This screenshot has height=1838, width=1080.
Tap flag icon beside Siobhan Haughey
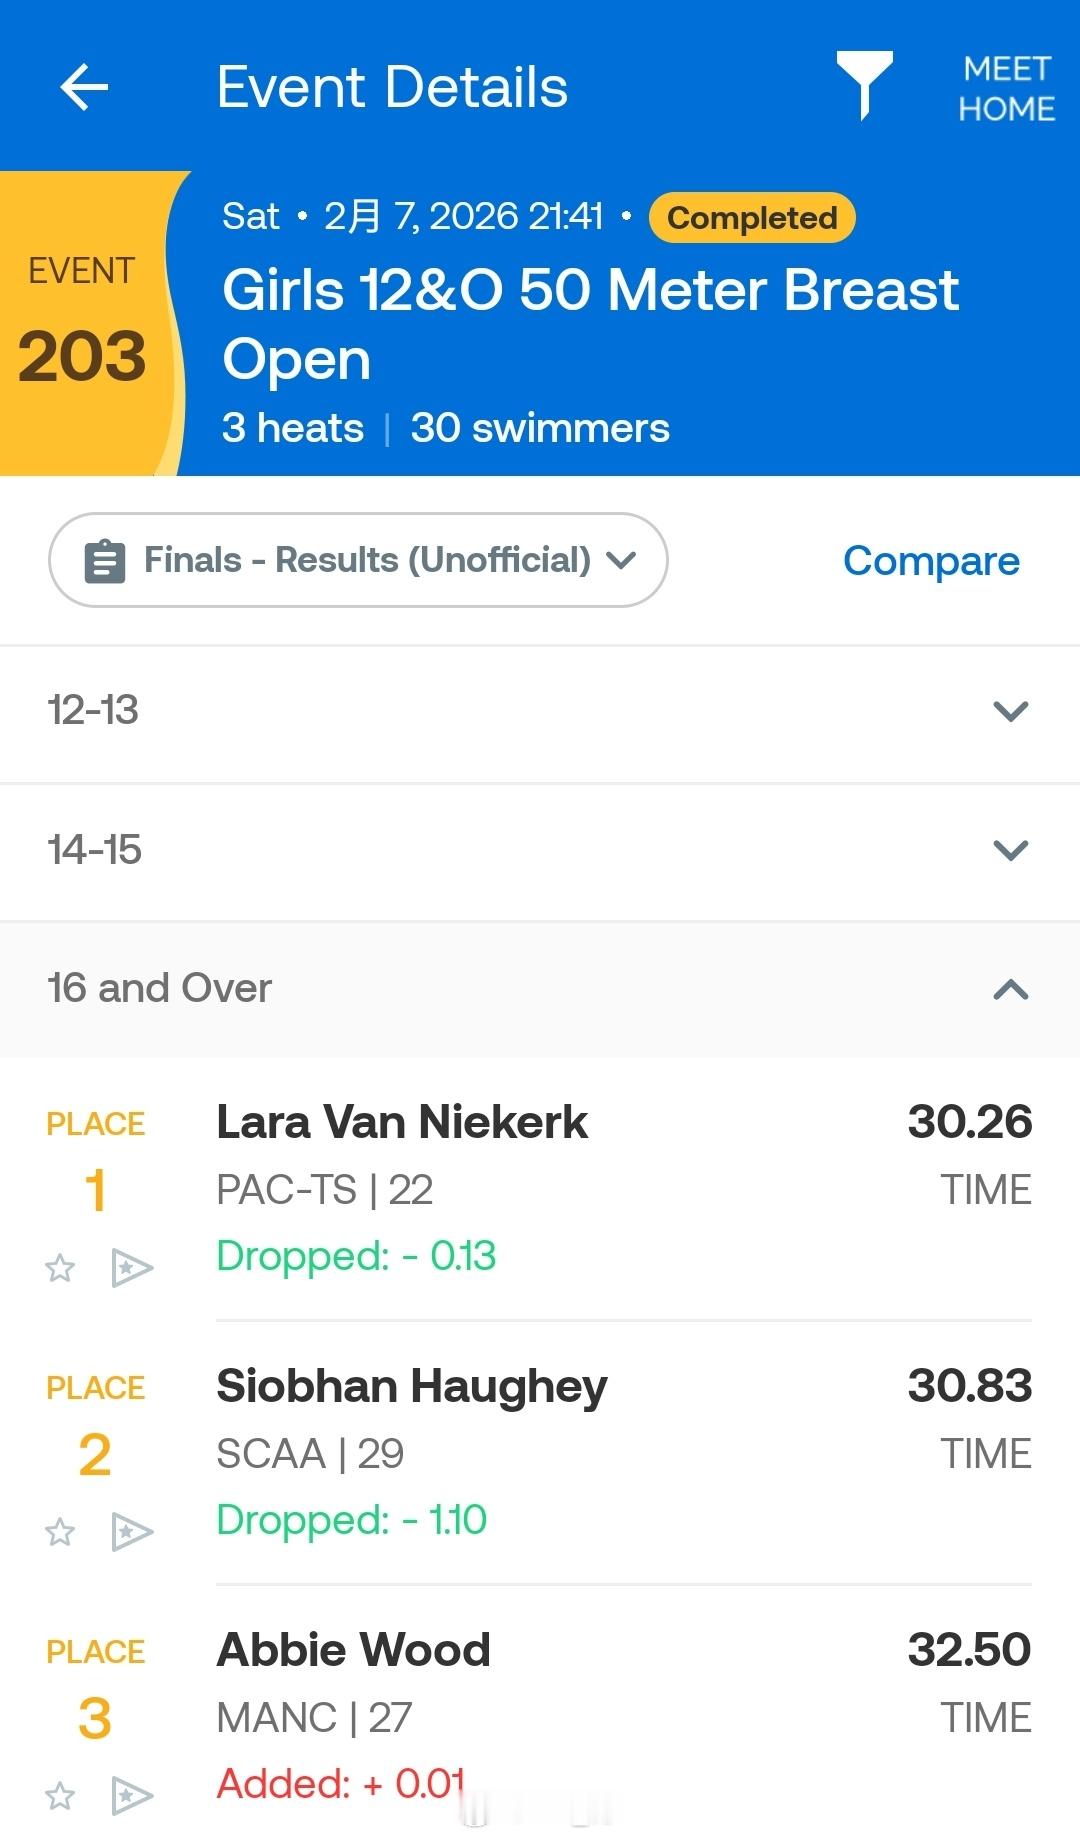131,1532
